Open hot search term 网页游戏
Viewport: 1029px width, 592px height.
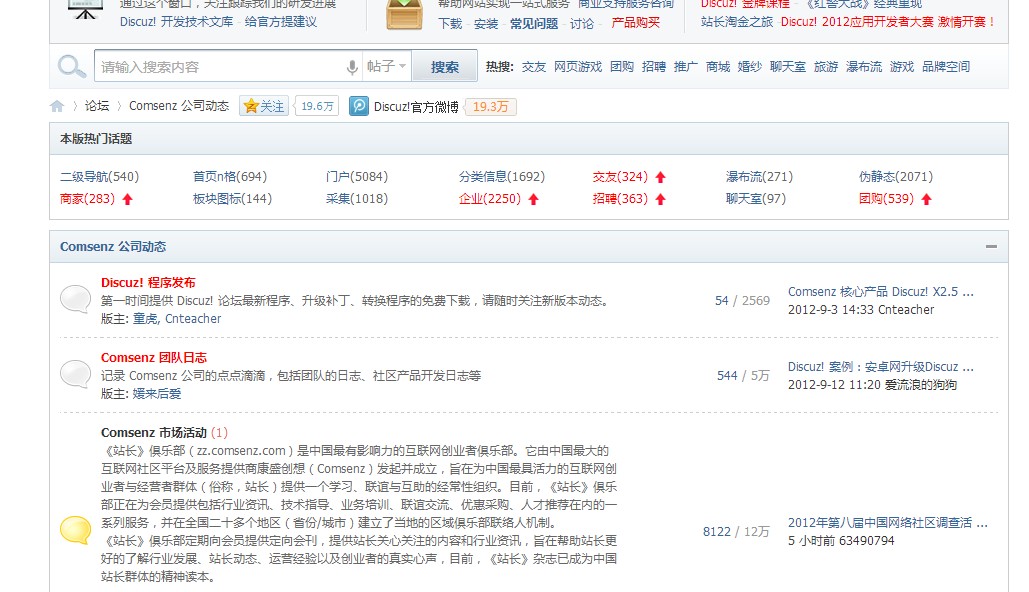coord(578,66)
